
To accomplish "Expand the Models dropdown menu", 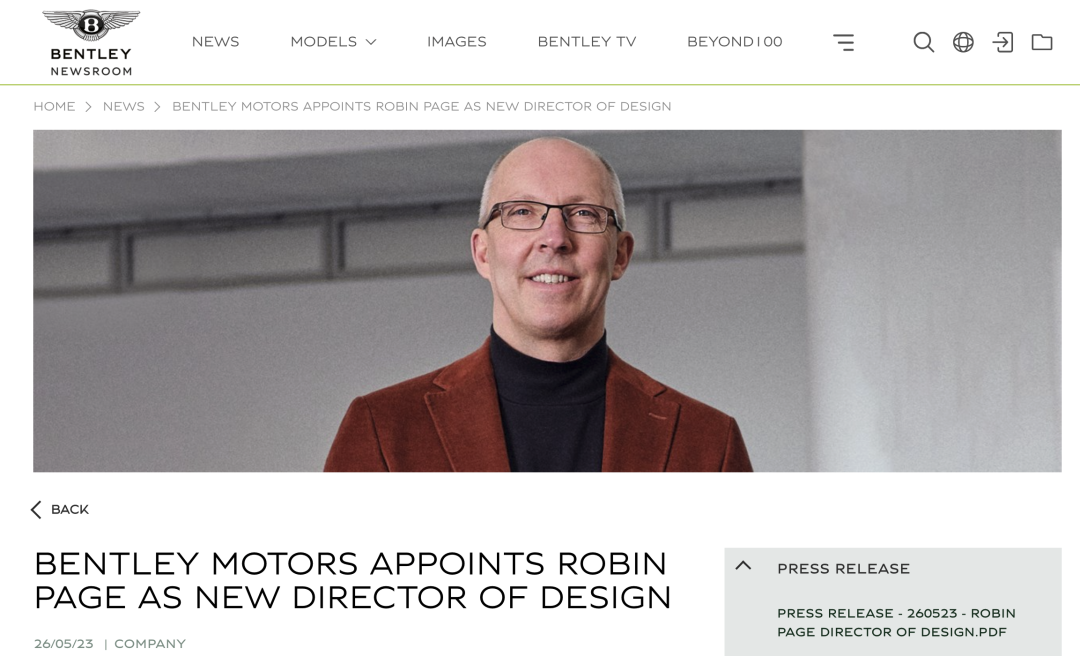I will click(x=333, y=41).
